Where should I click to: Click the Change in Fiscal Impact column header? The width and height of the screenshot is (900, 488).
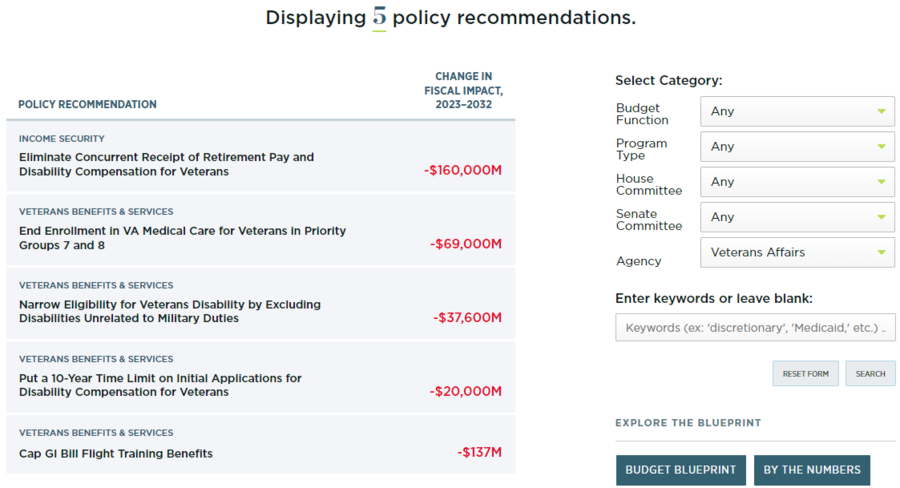463,90
